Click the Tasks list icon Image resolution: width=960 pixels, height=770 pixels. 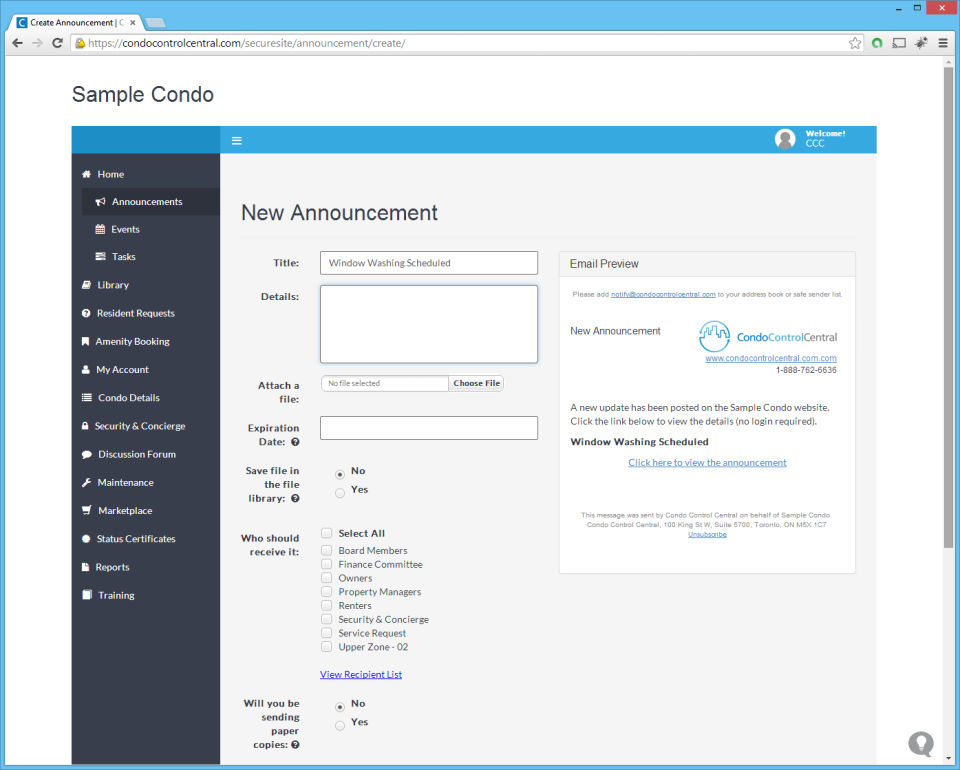pos(100,256)
